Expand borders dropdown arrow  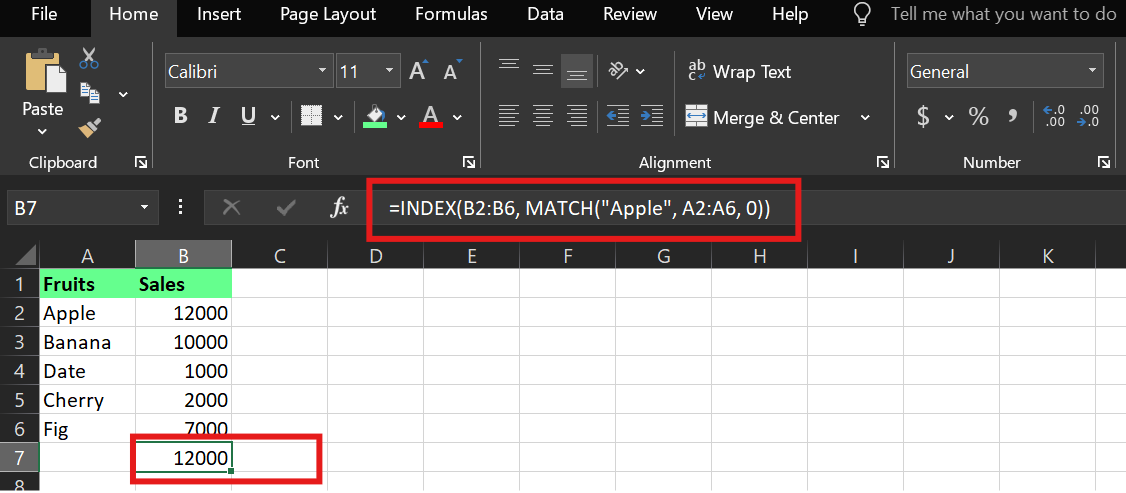338,117
